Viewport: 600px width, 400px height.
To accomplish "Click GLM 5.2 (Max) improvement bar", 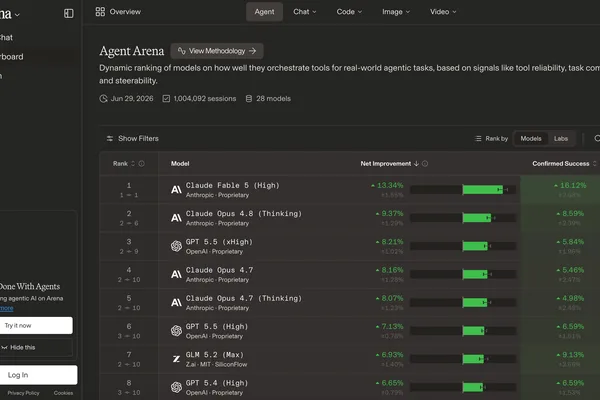I will (463, 359).
